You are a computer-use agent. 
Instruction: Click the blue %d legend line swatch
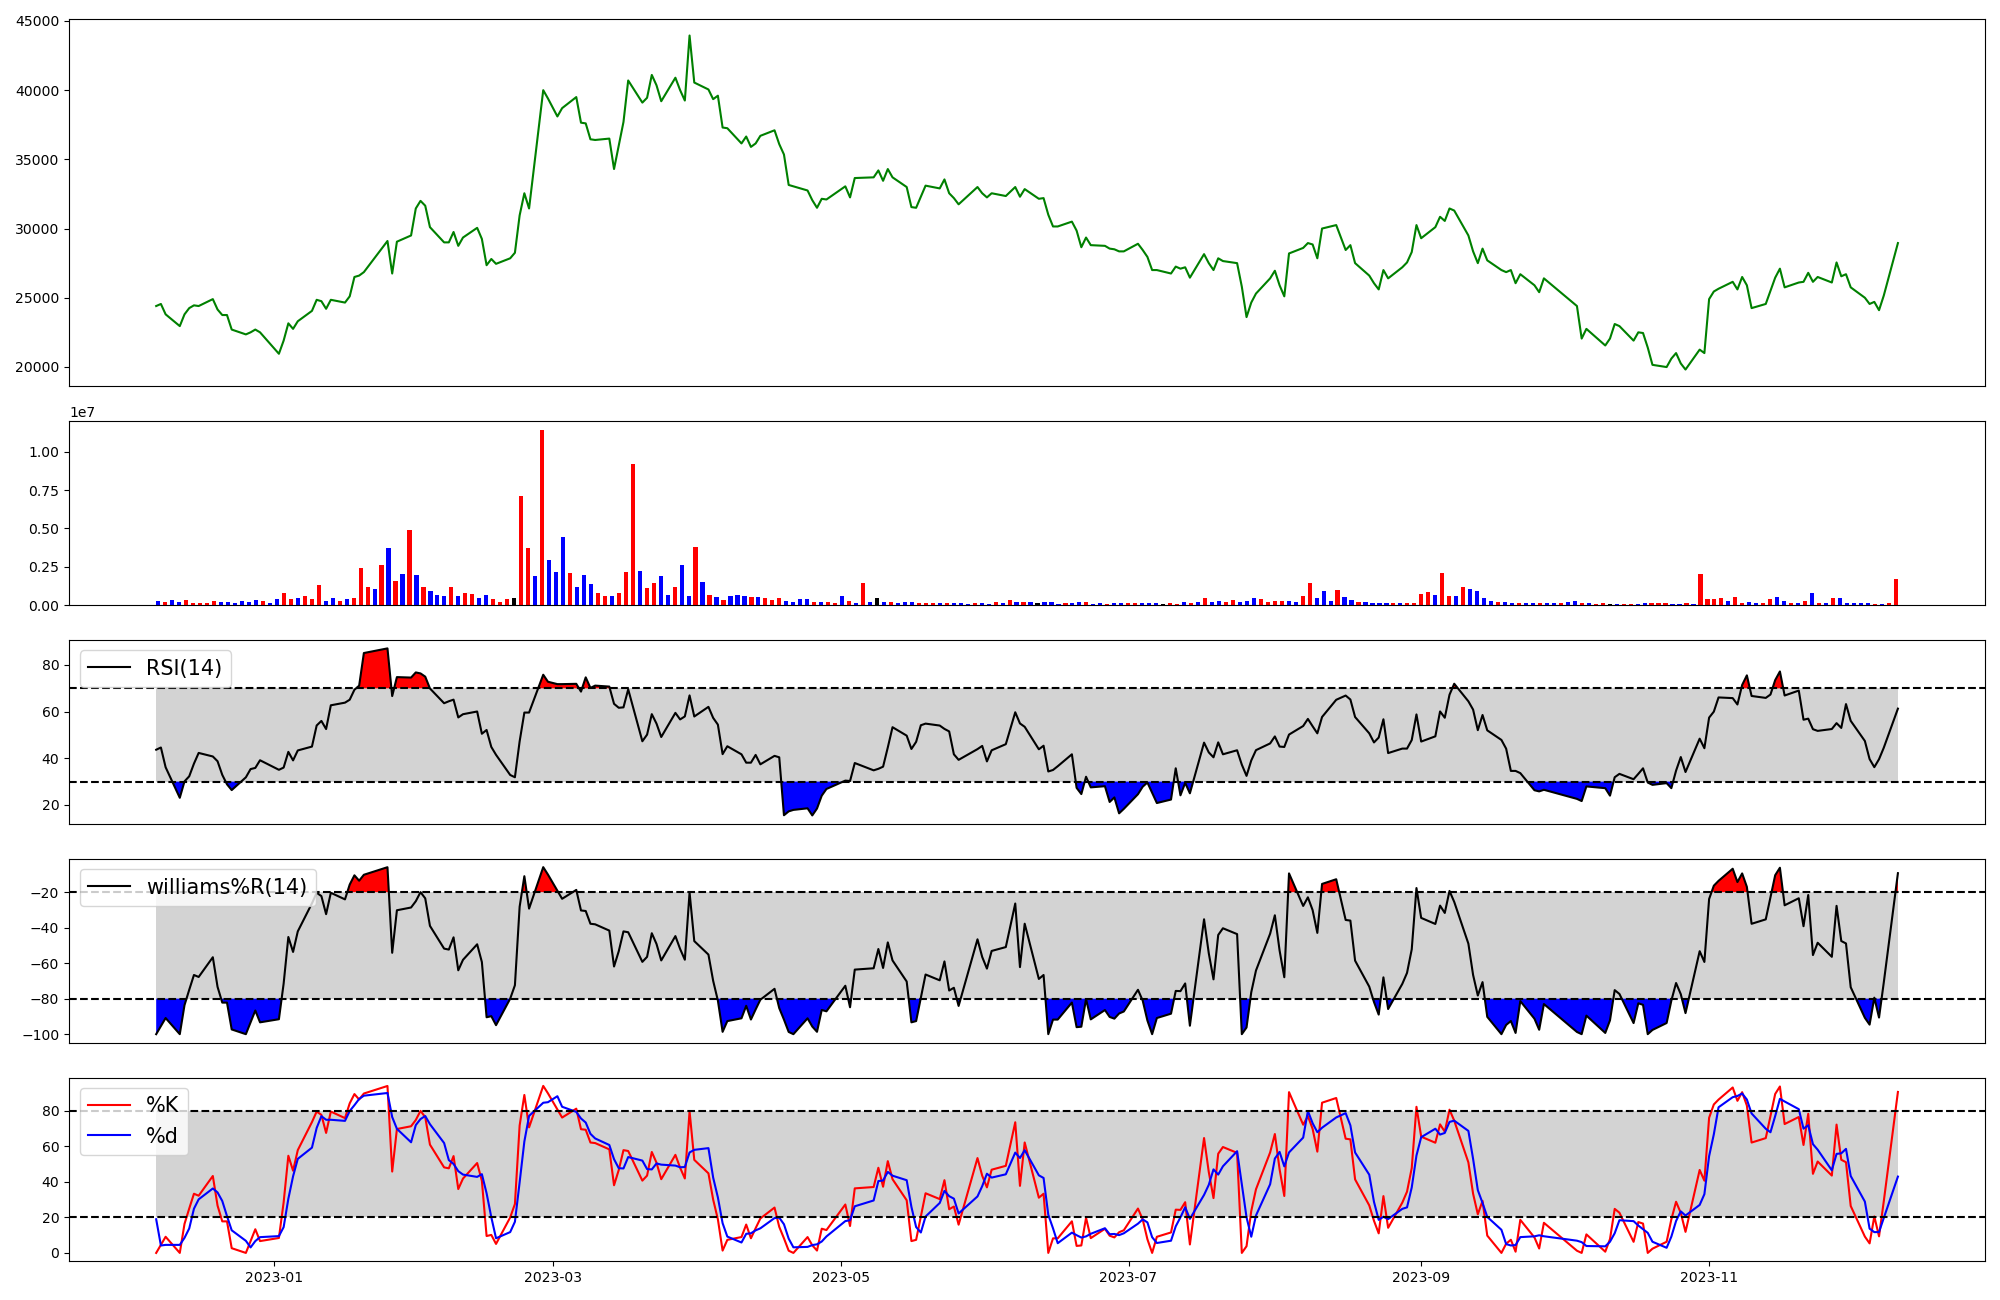click(109, 1136)
